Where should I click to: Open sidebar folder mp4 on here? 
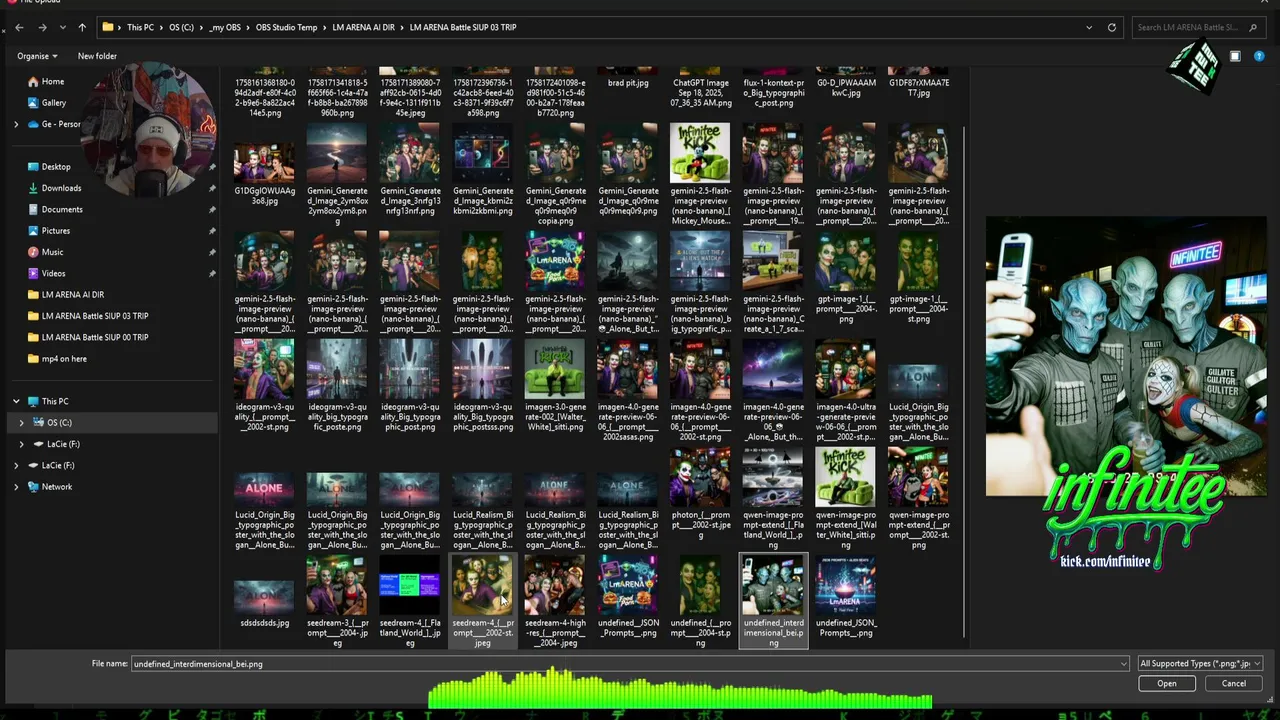[x=64, y=358]
